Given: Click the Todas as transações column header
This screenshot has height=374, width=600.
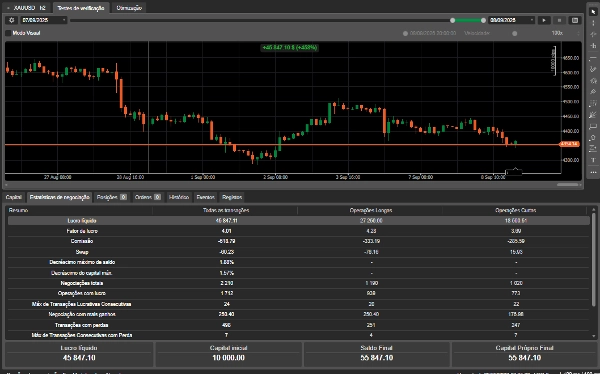Looking at the screenshot, I should [x=226, y=210].
